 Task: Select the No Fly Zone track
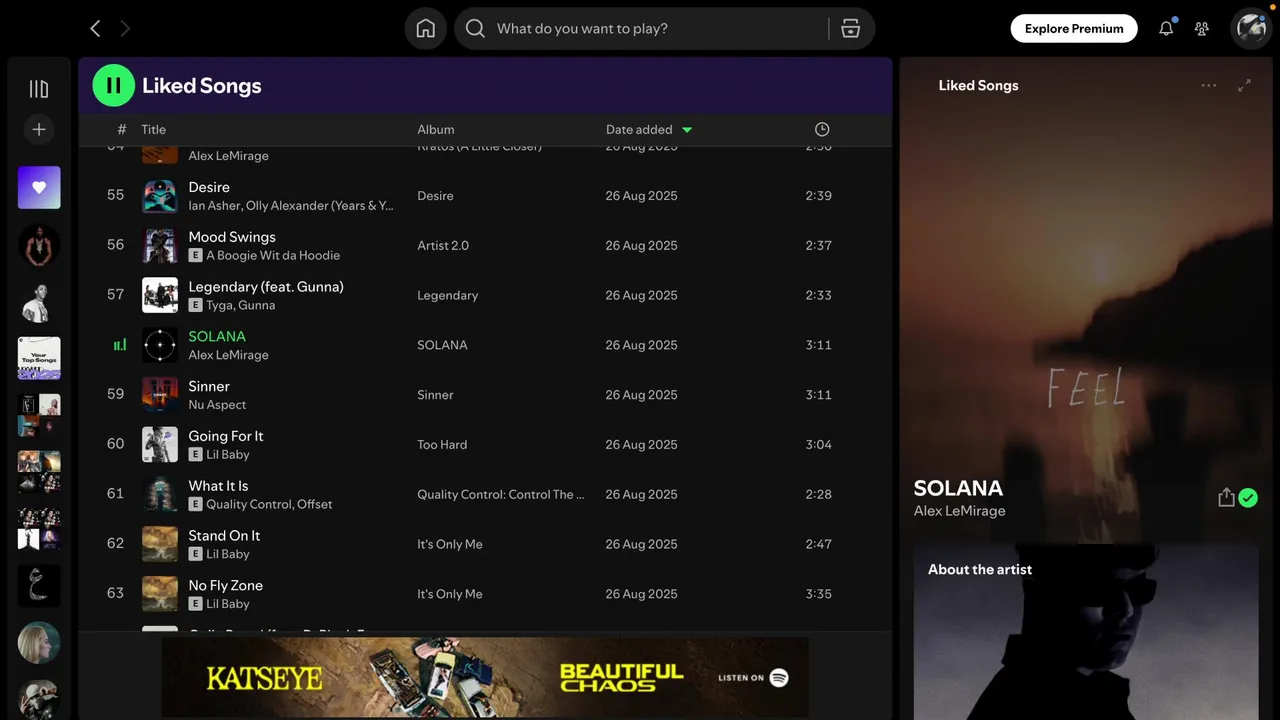(x=226, y=586)
